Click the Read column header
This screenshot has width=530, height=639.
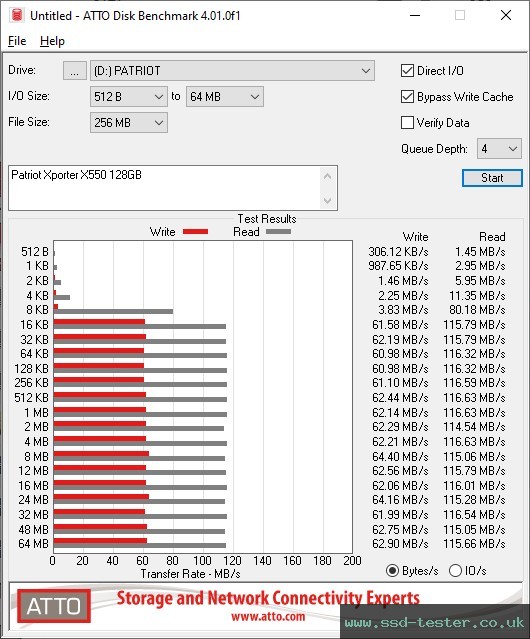click(x=492, y=237)
